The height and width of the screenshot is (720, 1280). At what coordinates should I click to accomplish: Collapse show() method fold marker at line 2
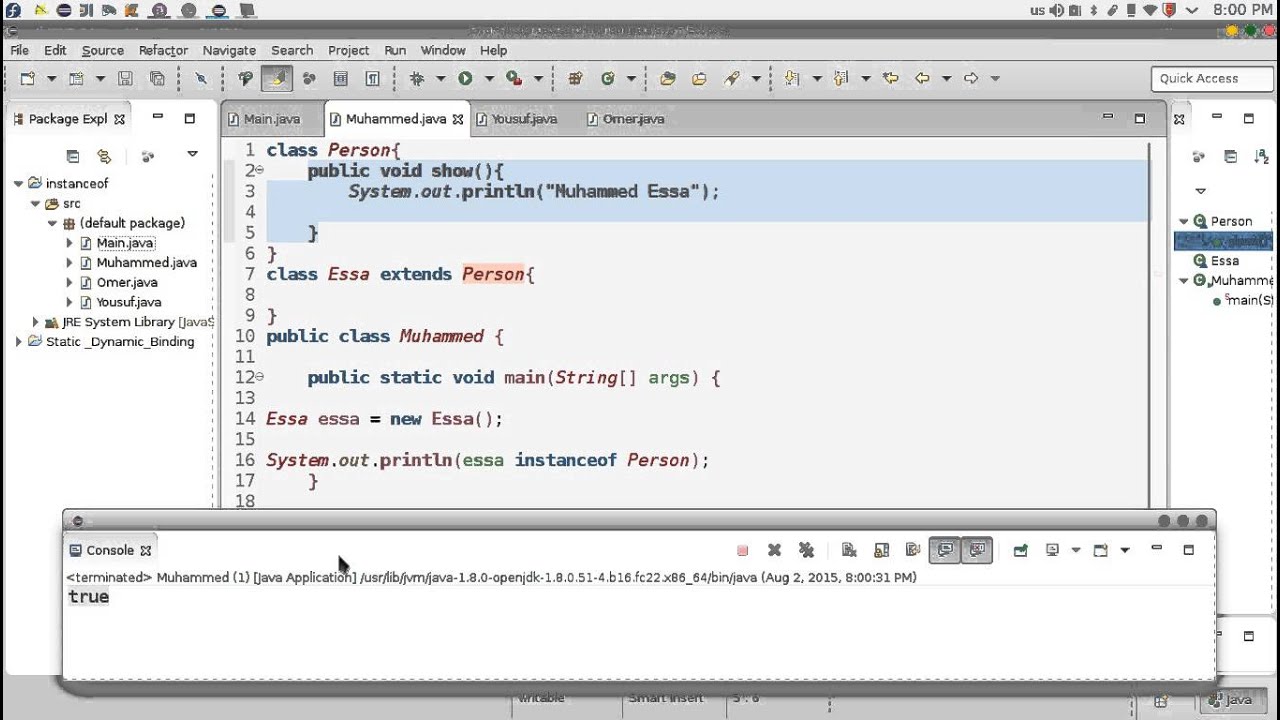[x=260, y=171]
